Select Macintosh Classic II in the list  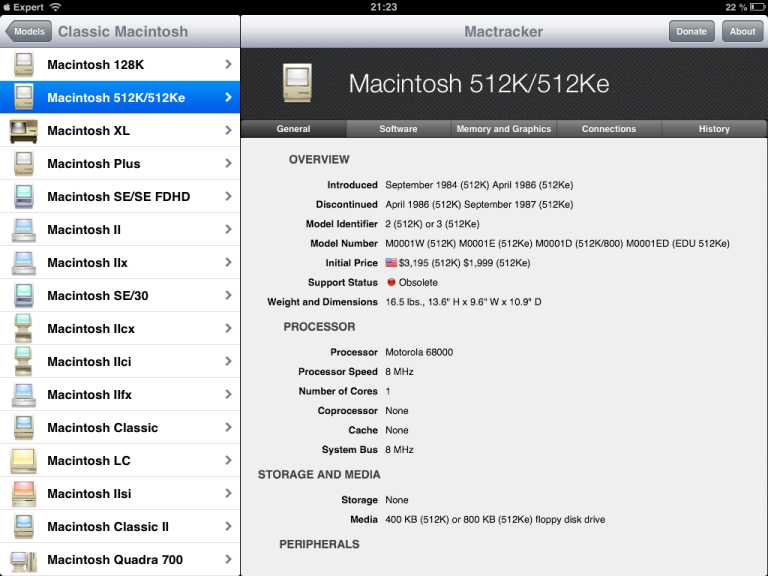click(120, 527)
